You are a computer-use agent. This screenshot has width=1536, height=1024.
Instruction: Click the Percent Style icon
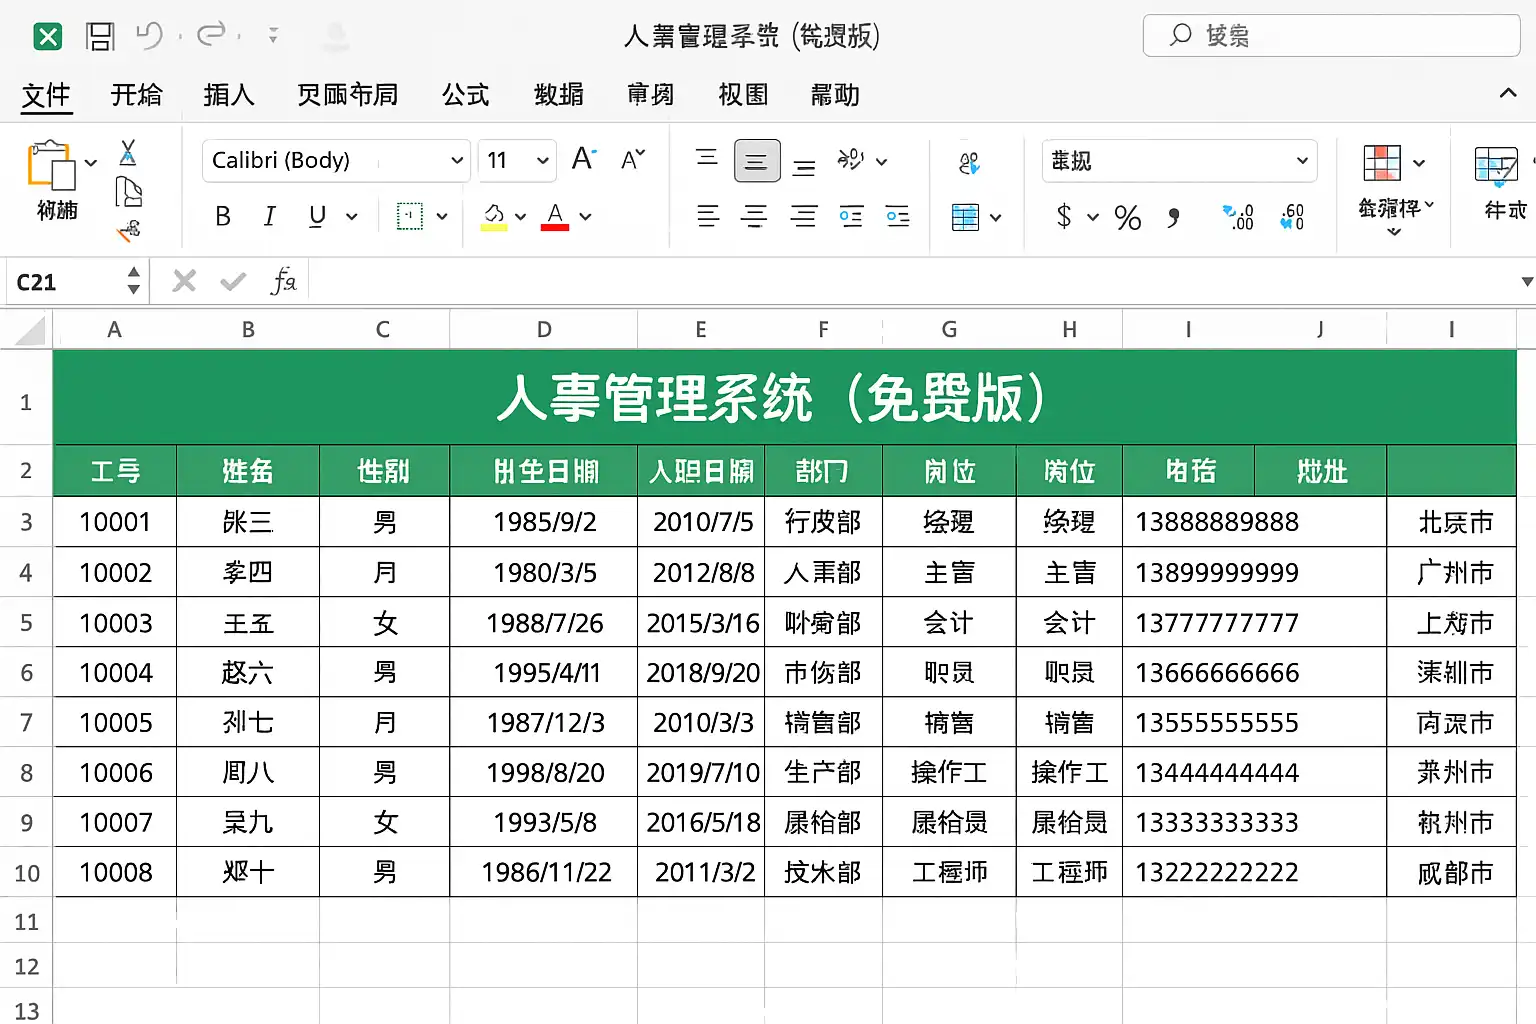[1127, 217]
